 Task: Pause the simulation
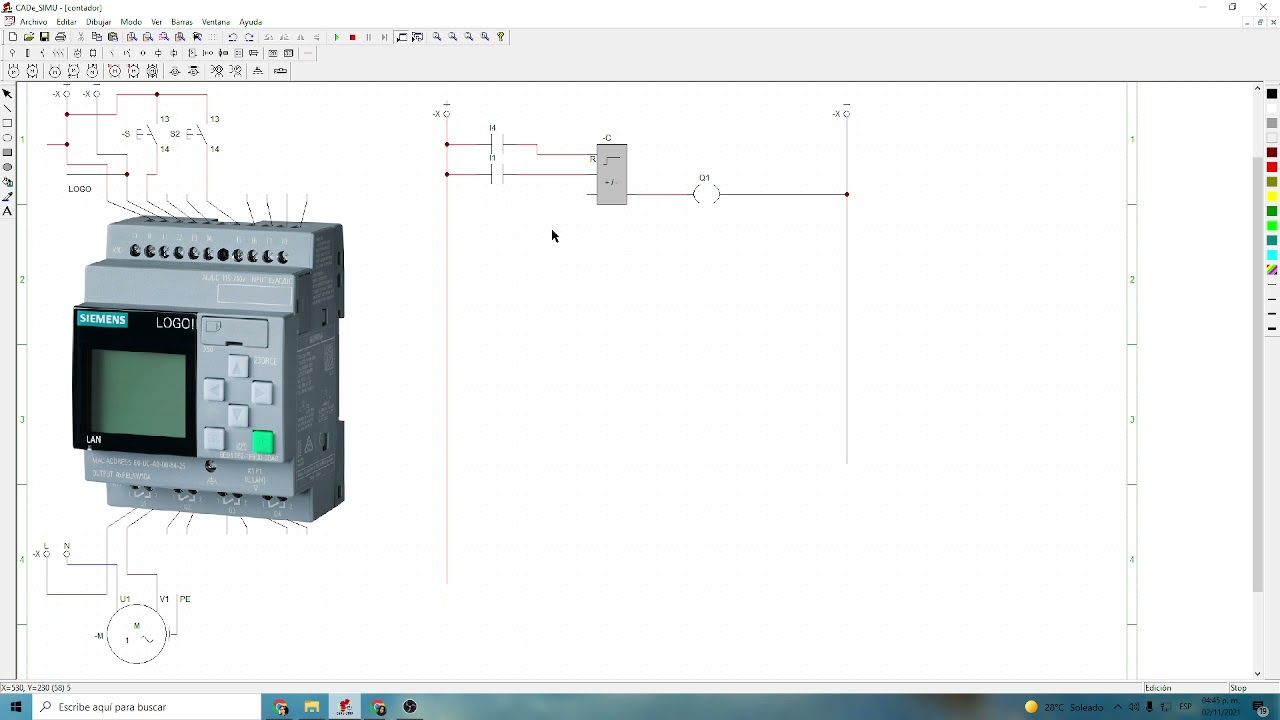click(x=368, y=37)
